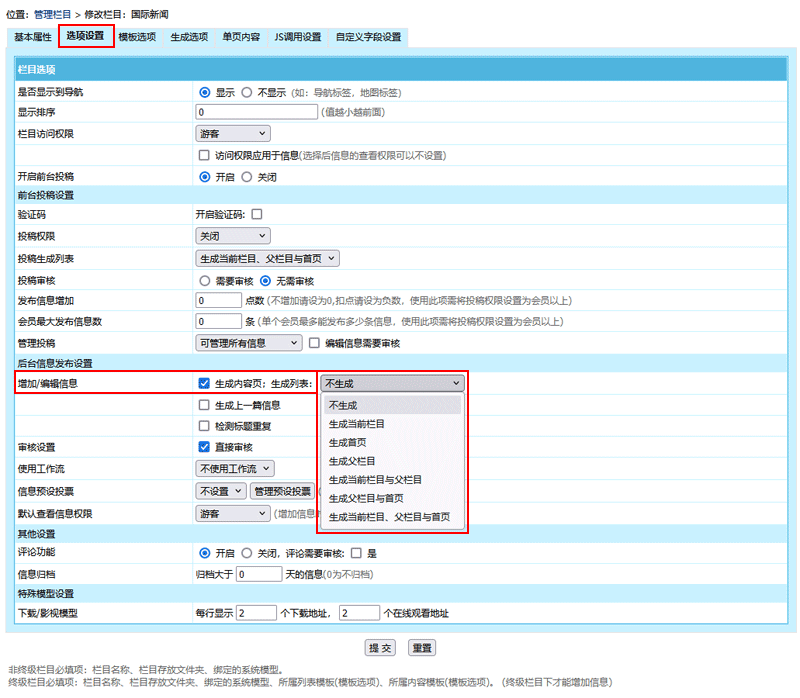Expand the 栏目访问权限 dropdown
800x698 pixels.
tap(233, 133)
